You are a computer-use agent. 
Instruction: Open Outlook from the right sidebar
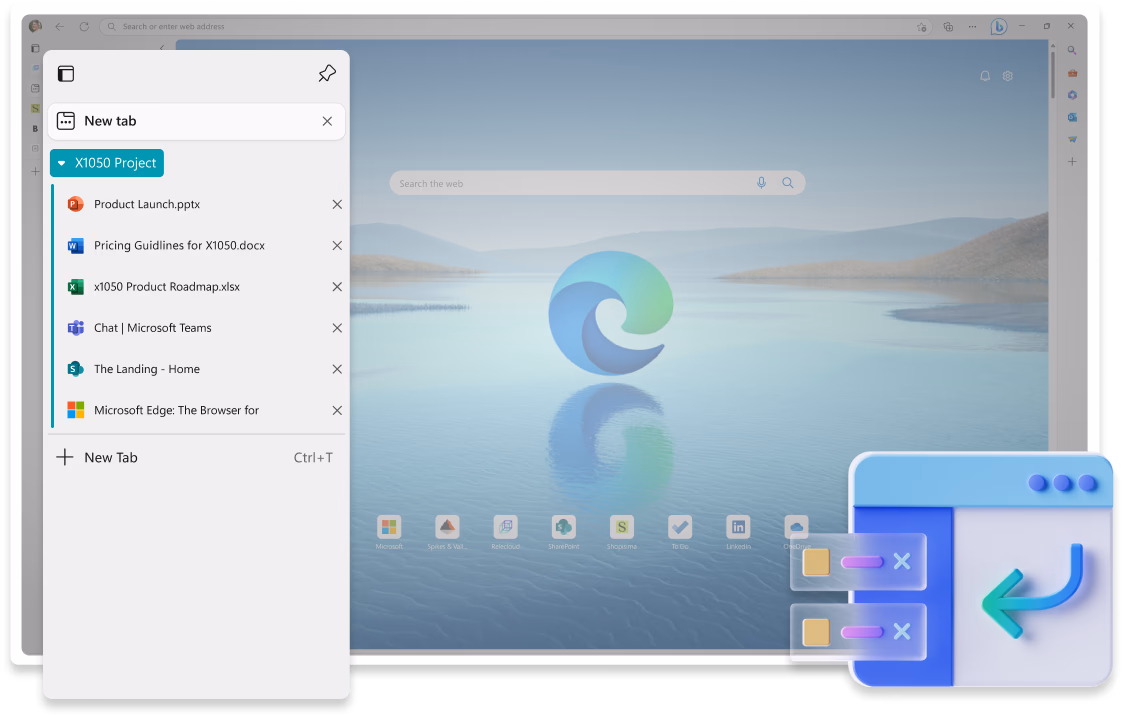coord(1073,117)
